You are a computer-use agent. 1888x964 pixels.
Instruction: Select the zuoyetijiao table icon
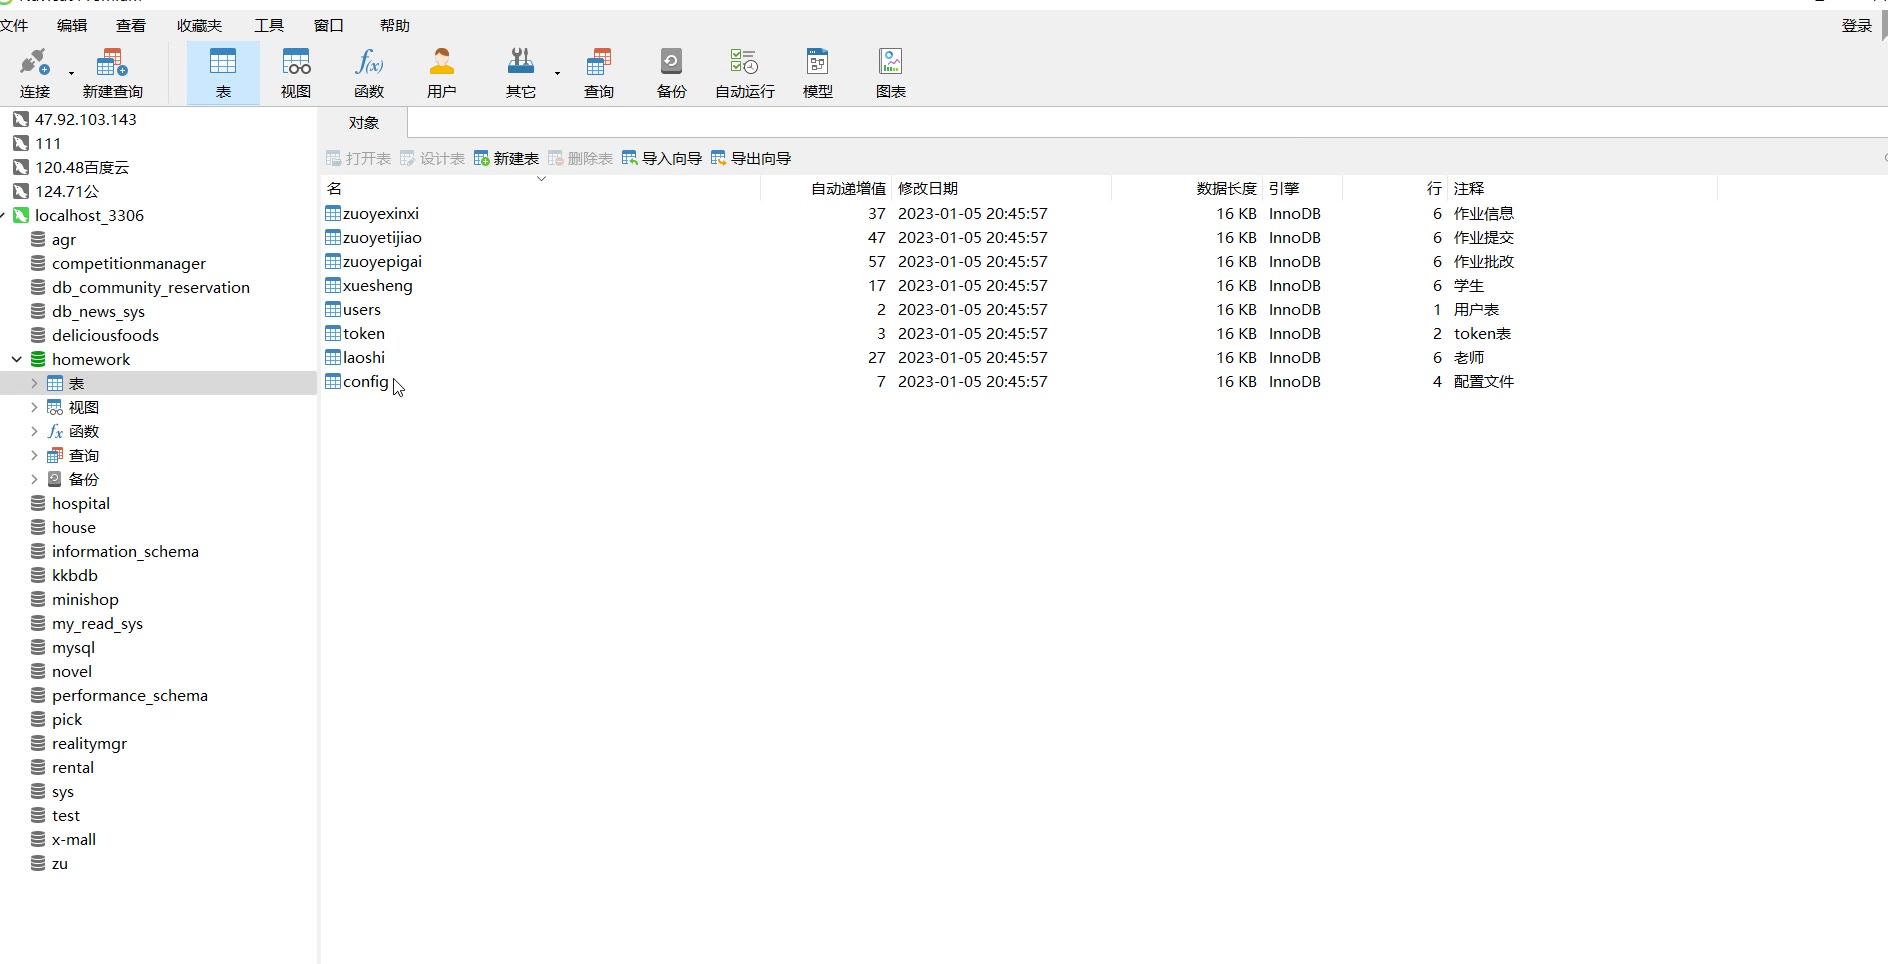pyautogui.click(x=333, y=237)
